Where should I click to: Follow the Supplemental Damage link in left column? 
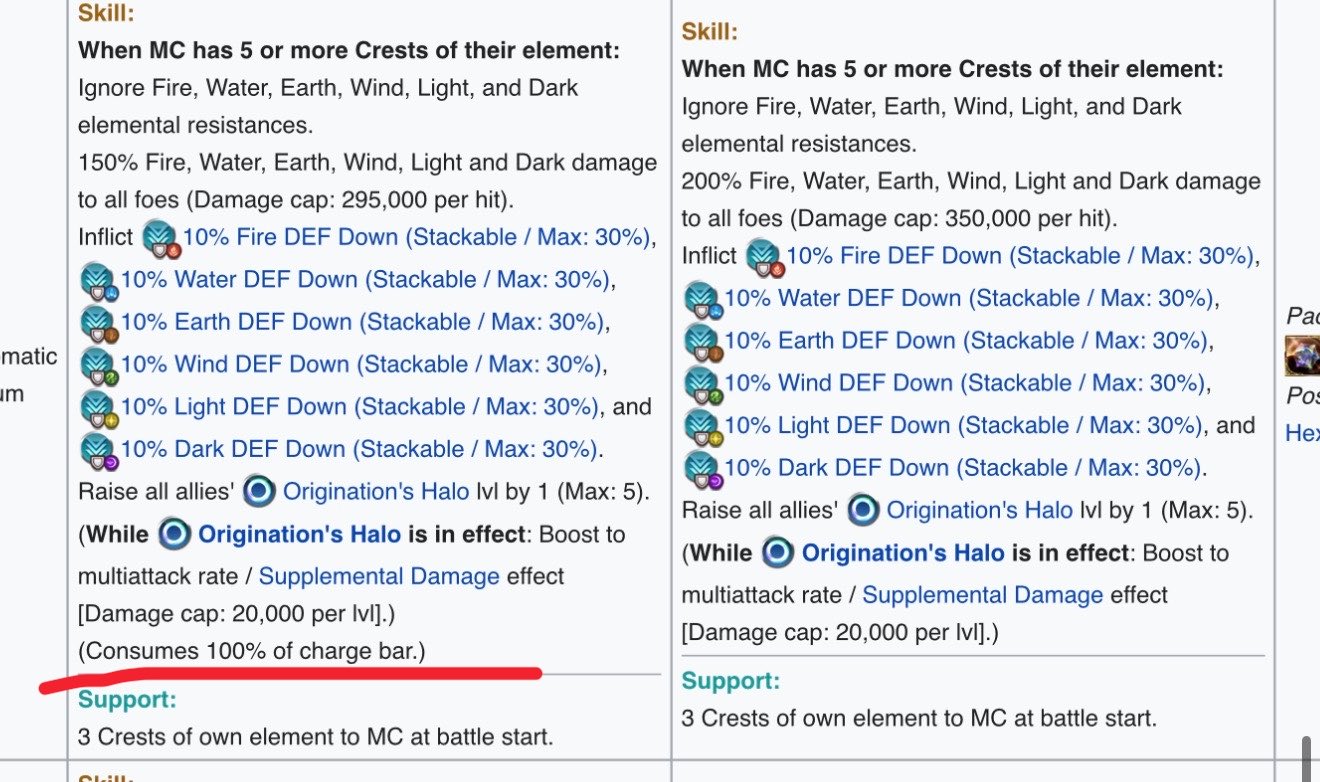pos(379,576)
